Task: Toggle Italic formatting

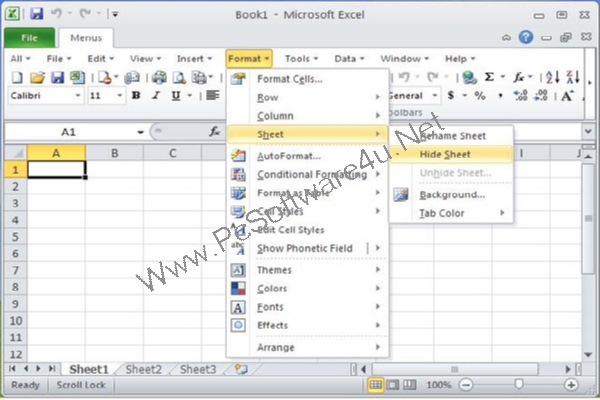Action: pyautogui.click(x=156, y=95)
